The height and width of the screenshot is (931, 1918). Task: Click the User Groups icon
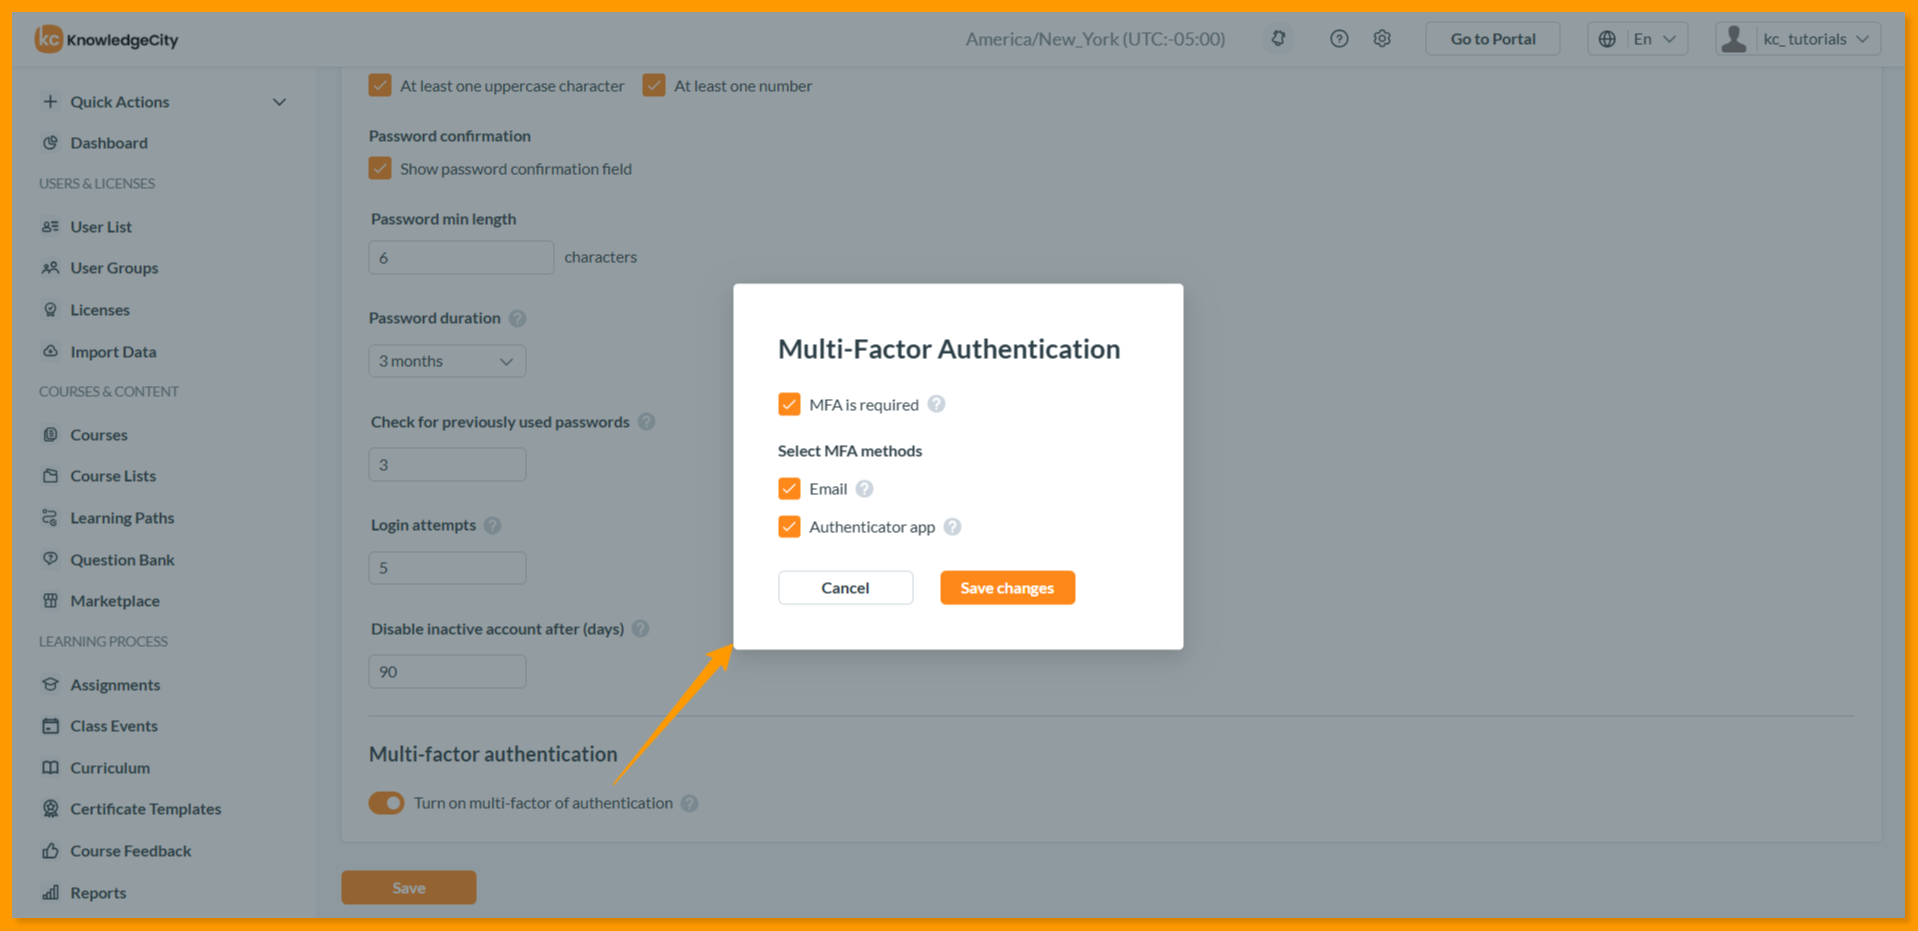pos(50,268)
